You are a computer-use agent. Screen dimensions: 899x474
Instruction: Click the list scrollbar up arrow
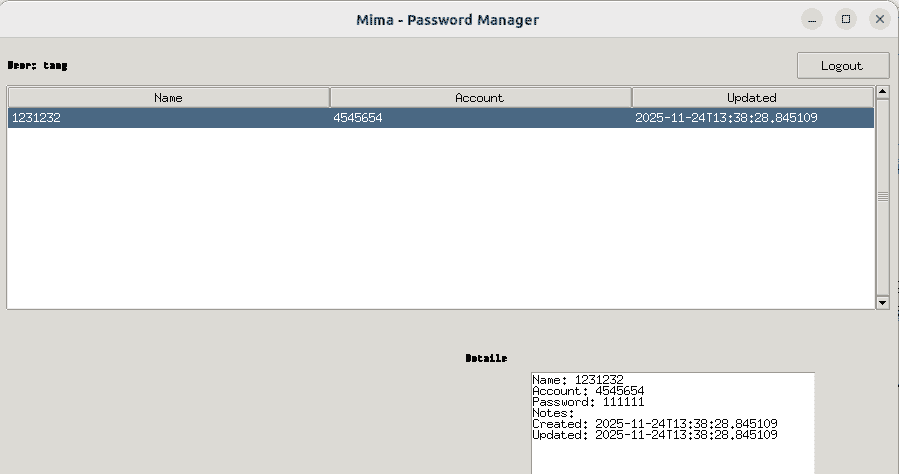click(882, 93)
